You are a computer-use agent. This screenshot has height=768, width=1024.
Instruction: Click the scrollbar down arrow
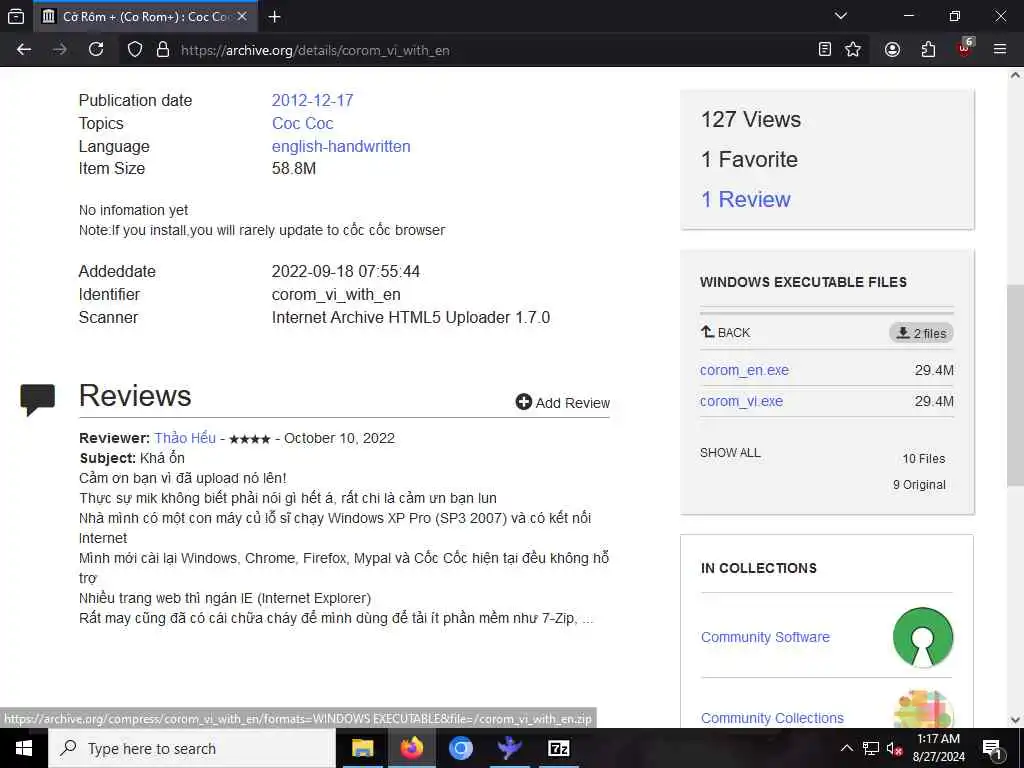pos(1014,720)
